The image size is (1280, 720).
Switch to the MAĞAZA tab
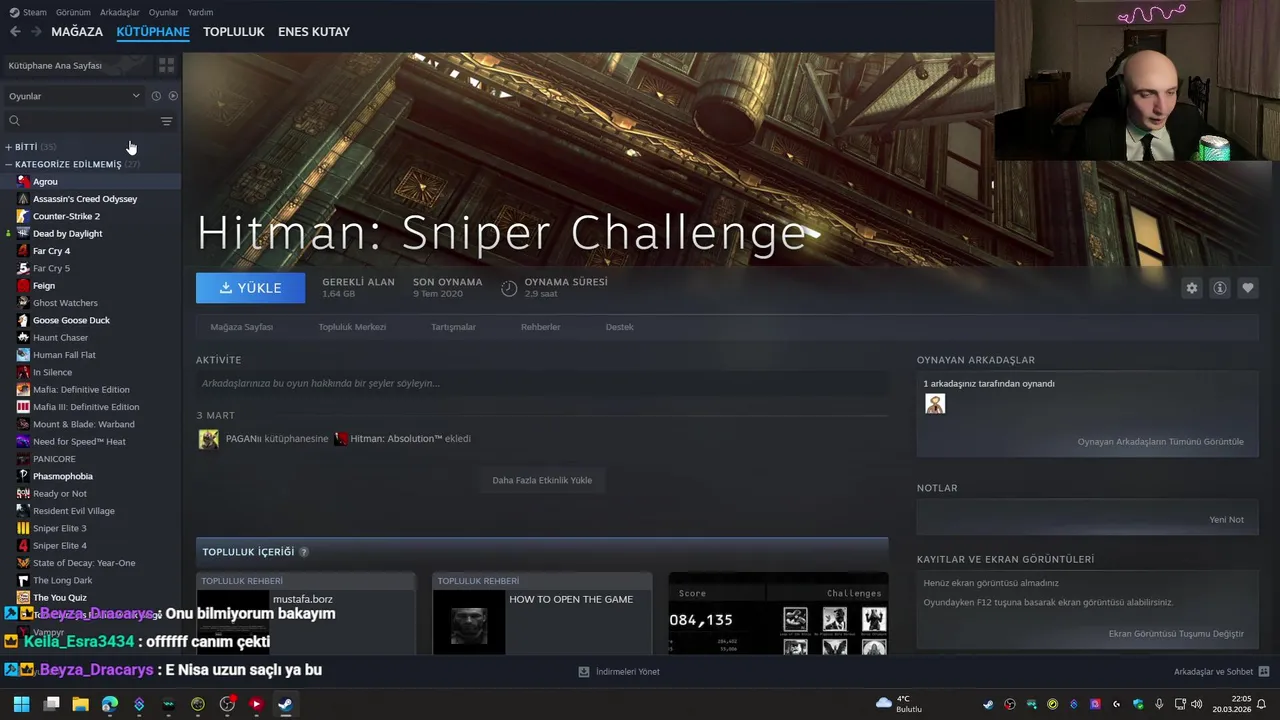[x=77, y=32]
